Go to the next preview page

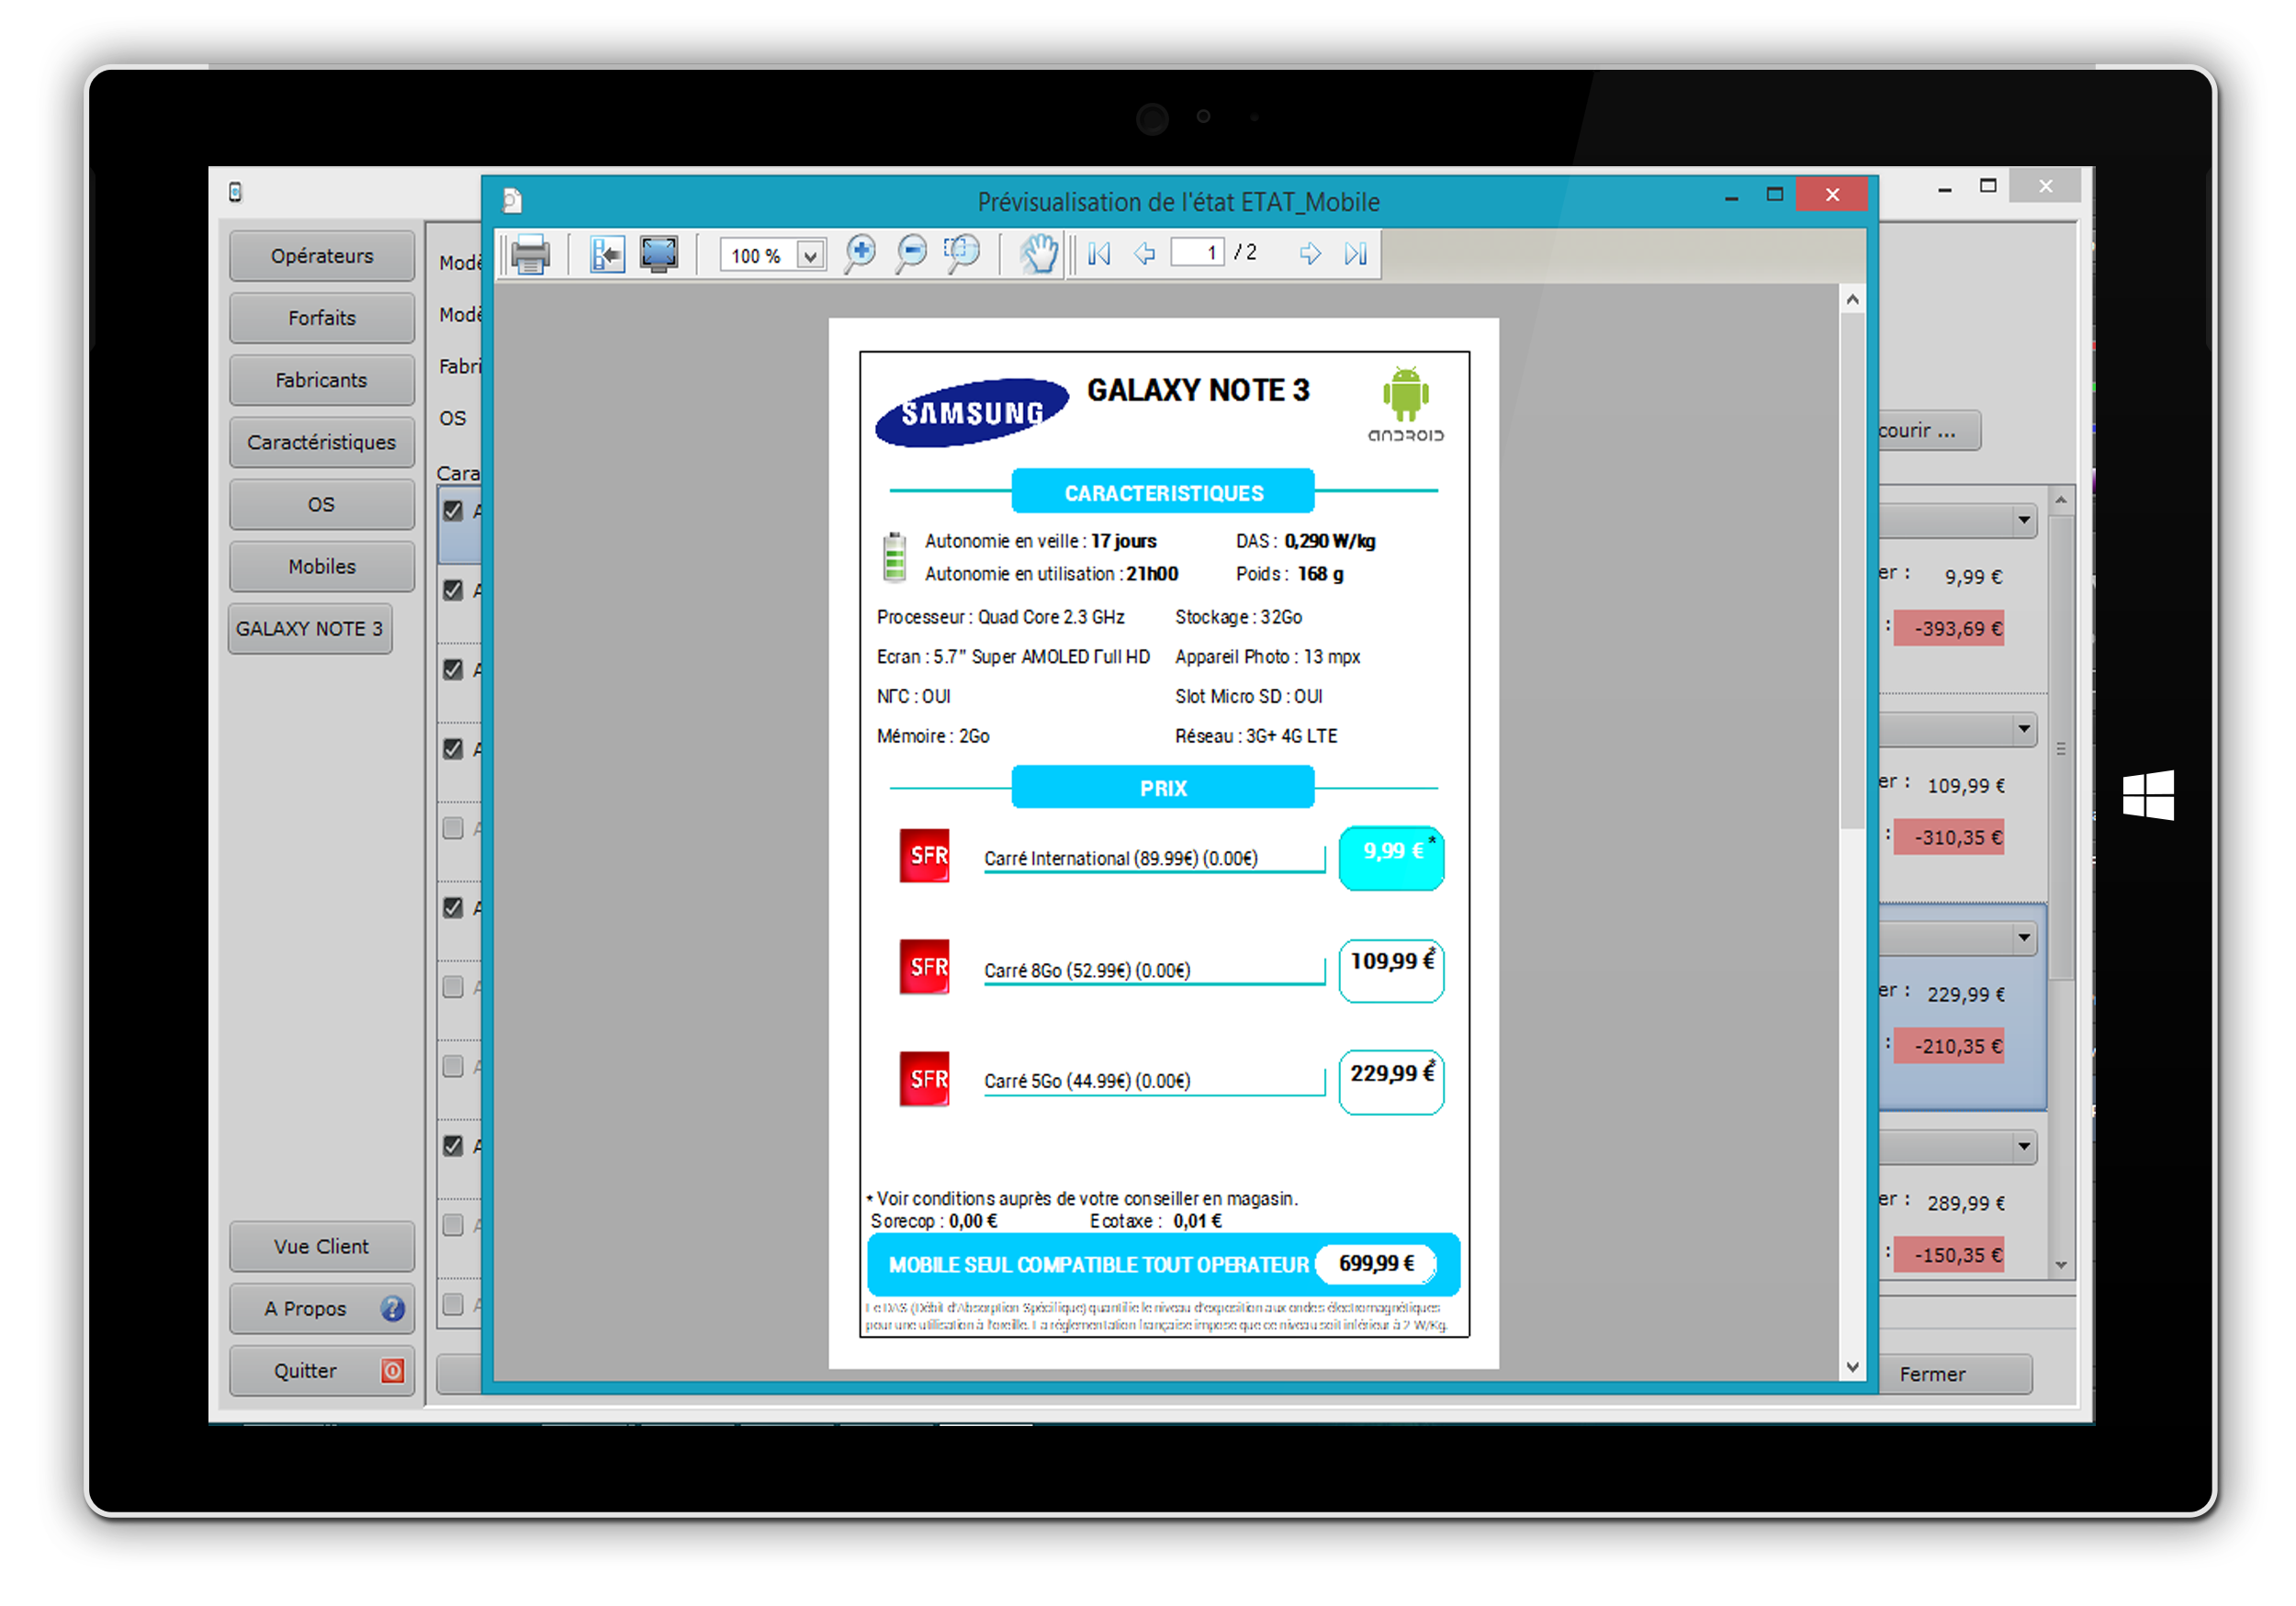pos(1309,254)
